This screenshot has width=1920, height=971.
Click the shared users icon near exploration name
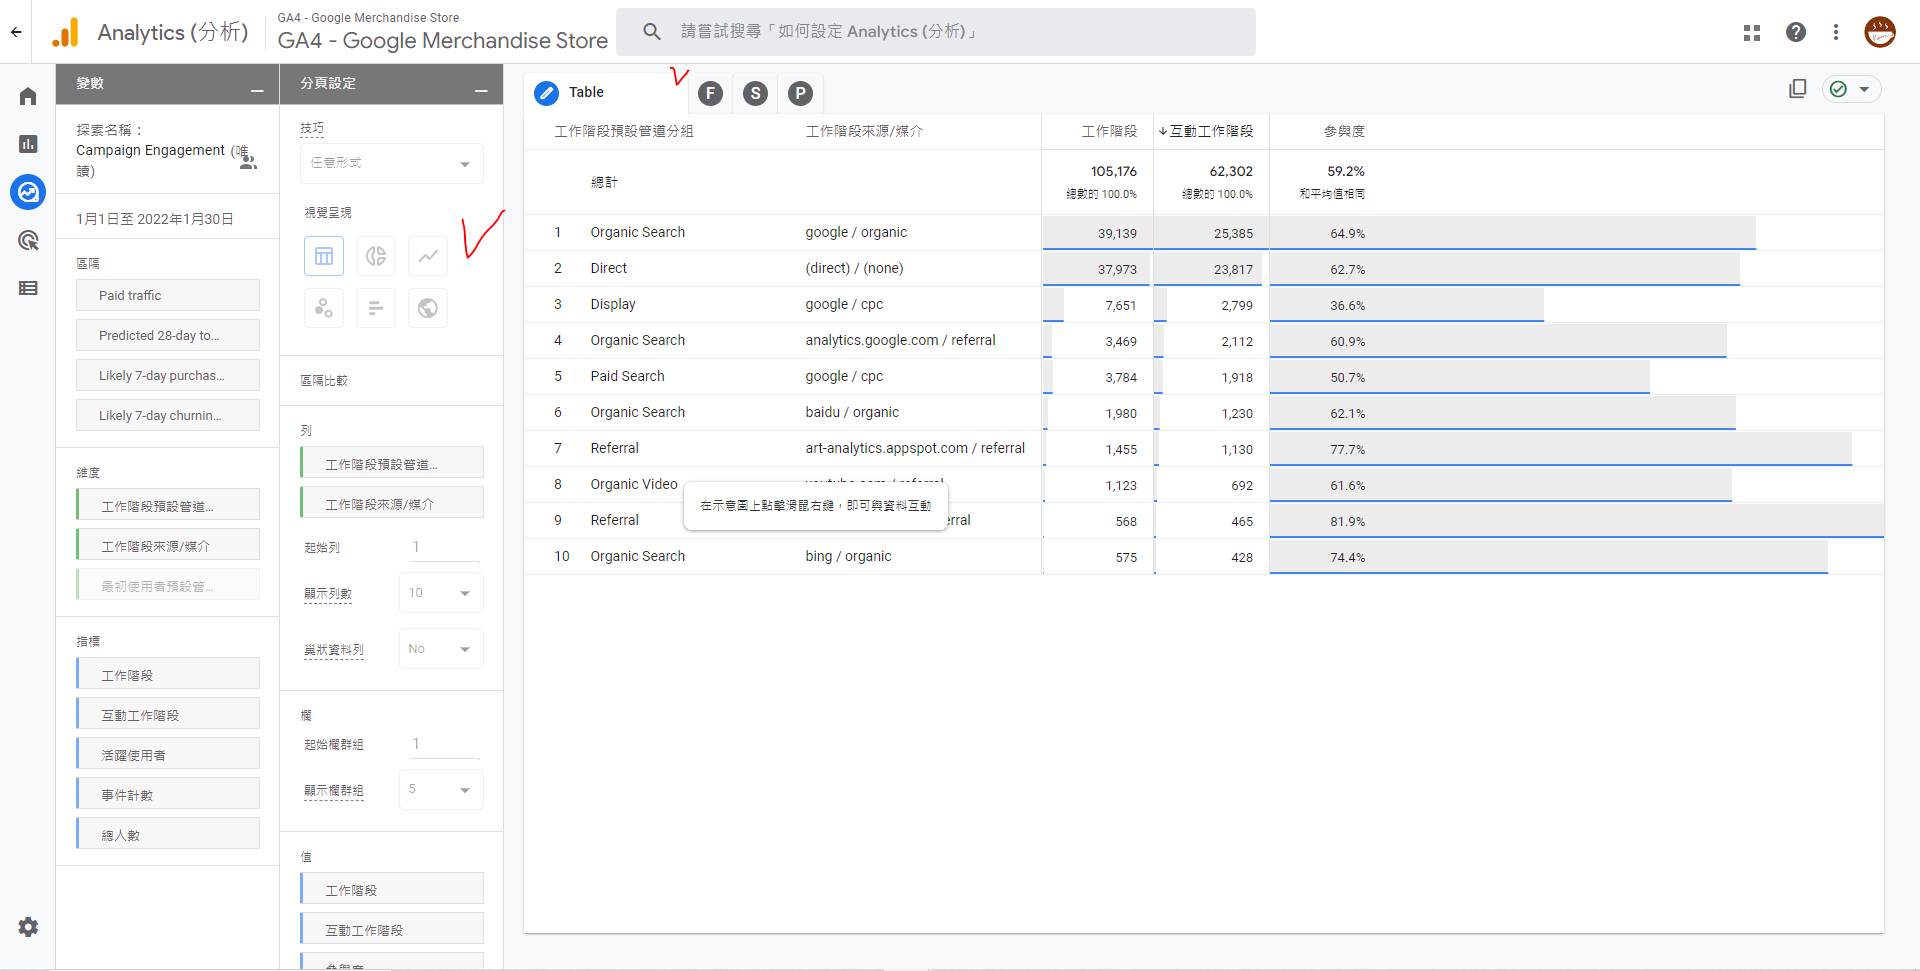(248, 162)
